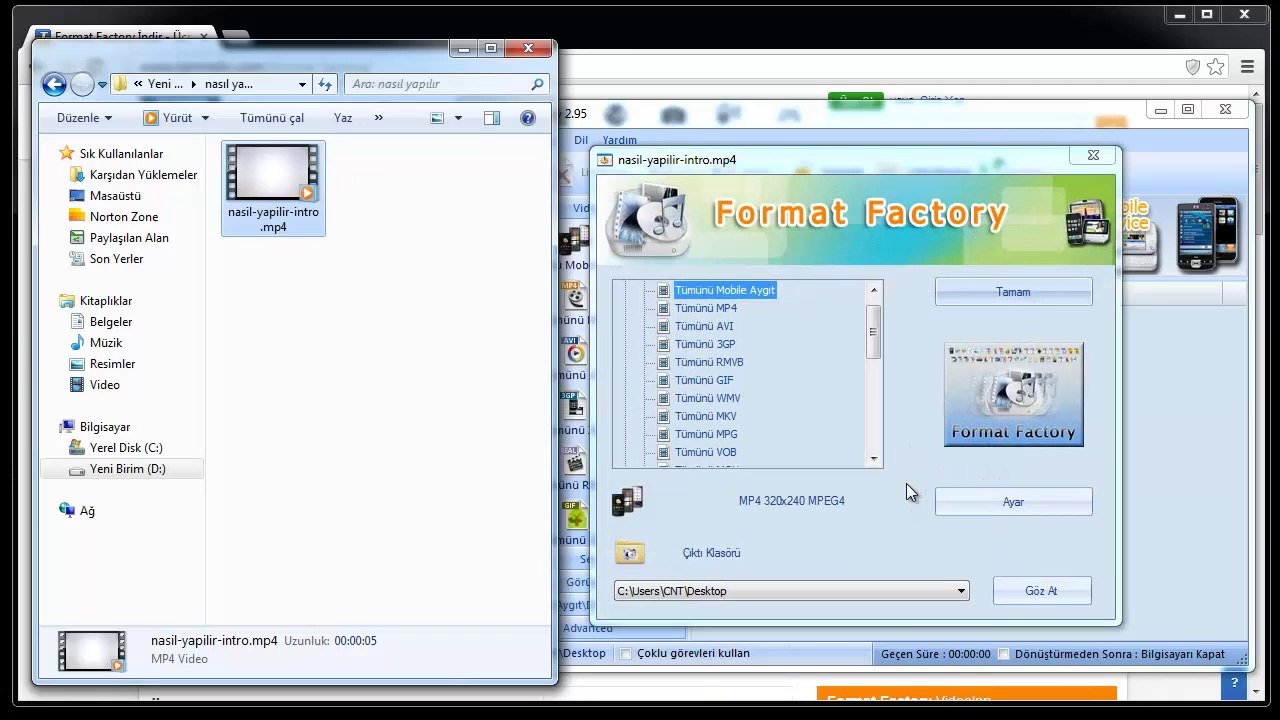Click the Göz At browse button
The height and width of the screenshot is (720, 1280).
tap(1041, 591)
